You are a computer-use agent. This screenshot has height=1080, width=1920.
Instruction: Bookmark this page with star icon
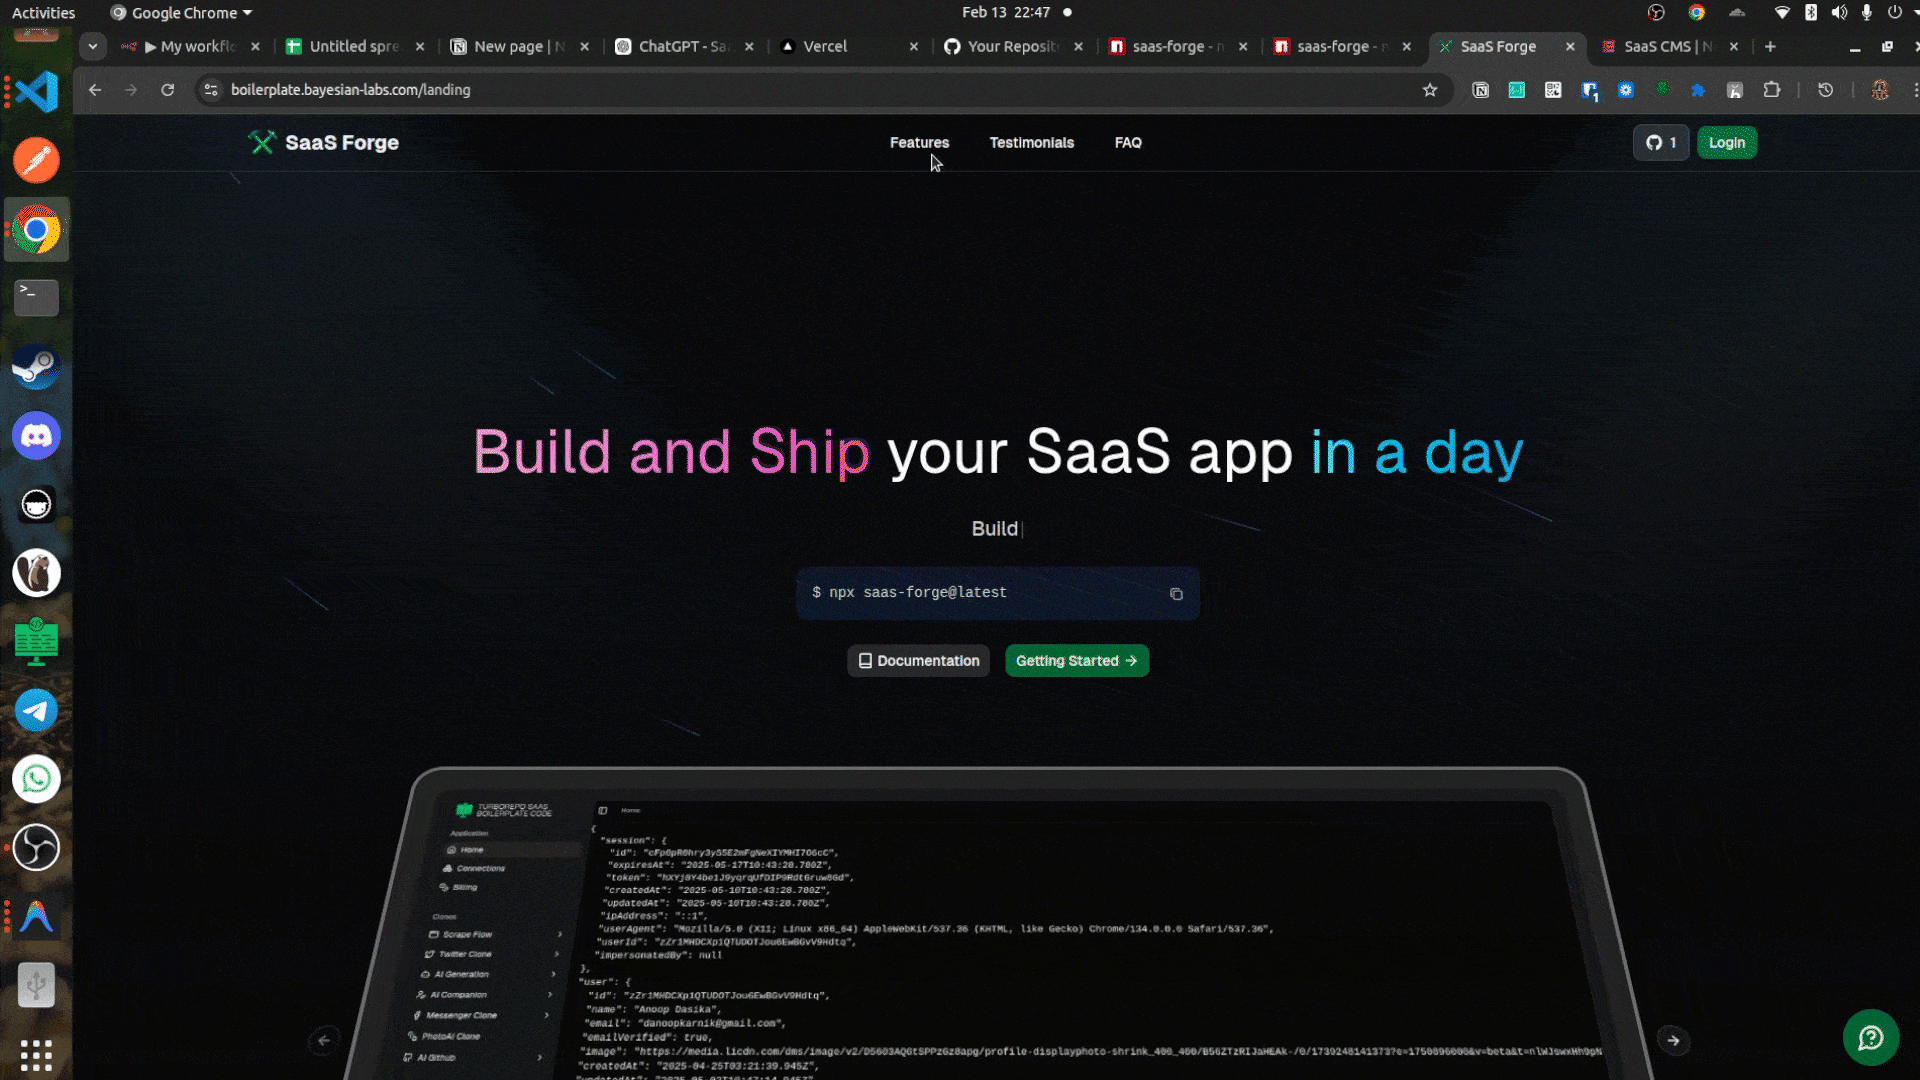(1430, 90)
